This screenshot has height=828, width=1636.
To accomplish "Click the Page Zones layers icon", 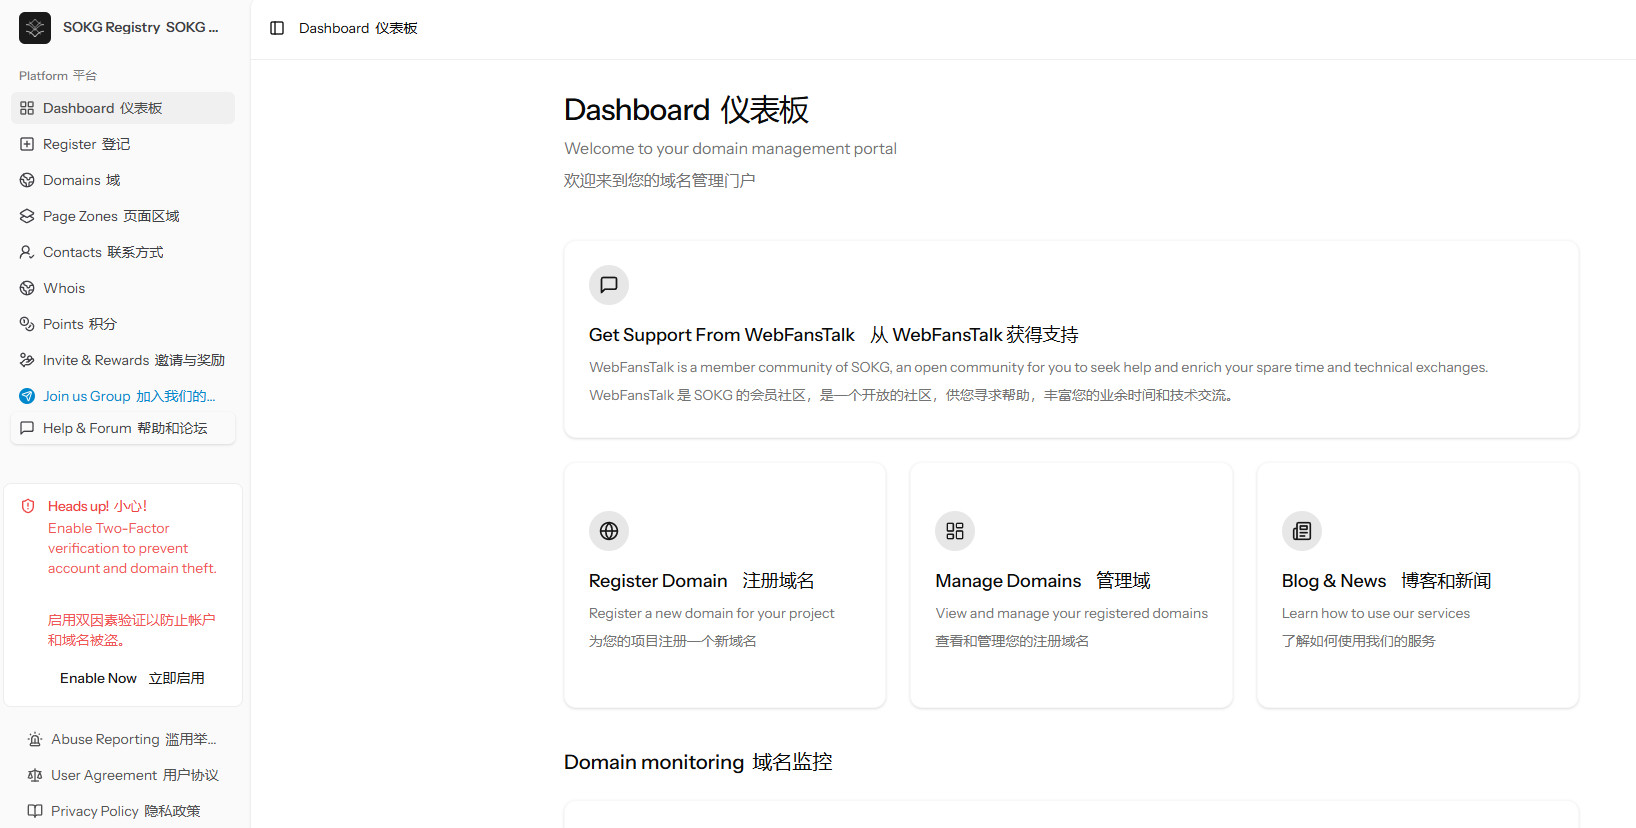I will tap(27, 216).
